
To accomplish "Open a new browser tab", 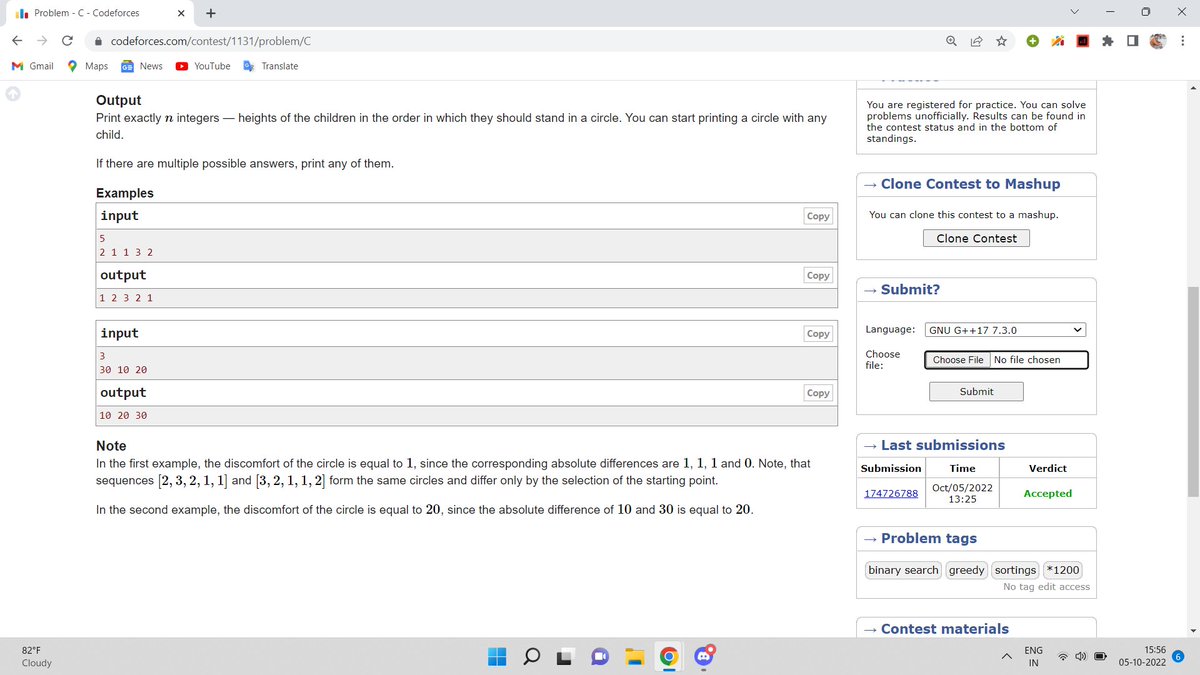I will pos(213,13).
